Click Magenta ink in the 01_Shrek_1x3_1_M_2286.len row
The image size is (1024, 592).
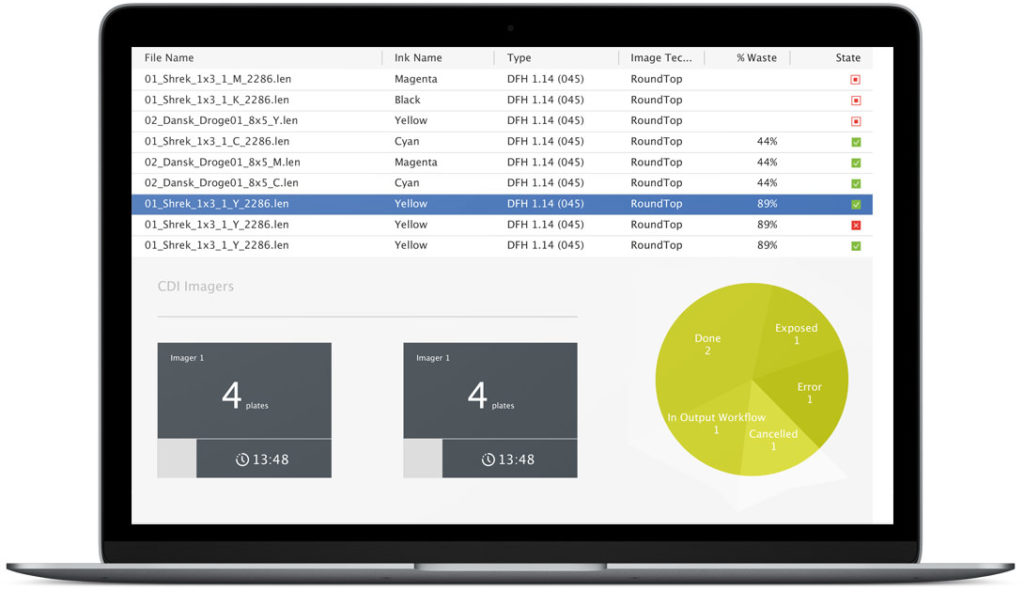pos(415,79)
